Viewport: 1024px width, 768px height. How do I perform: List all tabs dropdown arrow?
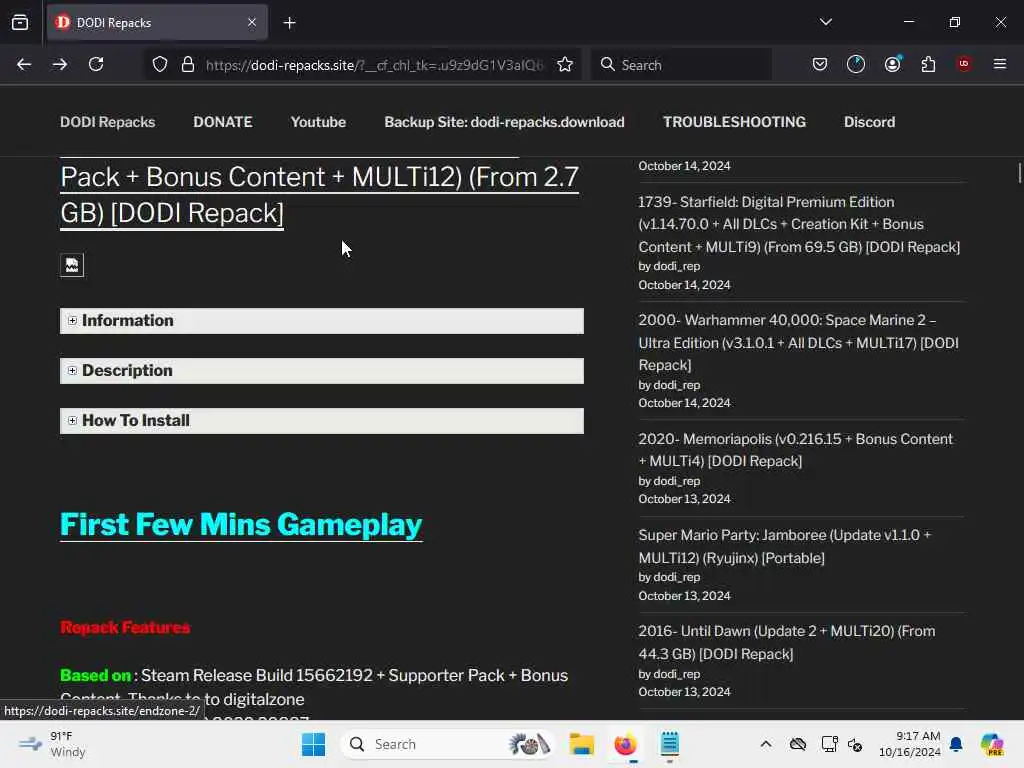(826, 22)
